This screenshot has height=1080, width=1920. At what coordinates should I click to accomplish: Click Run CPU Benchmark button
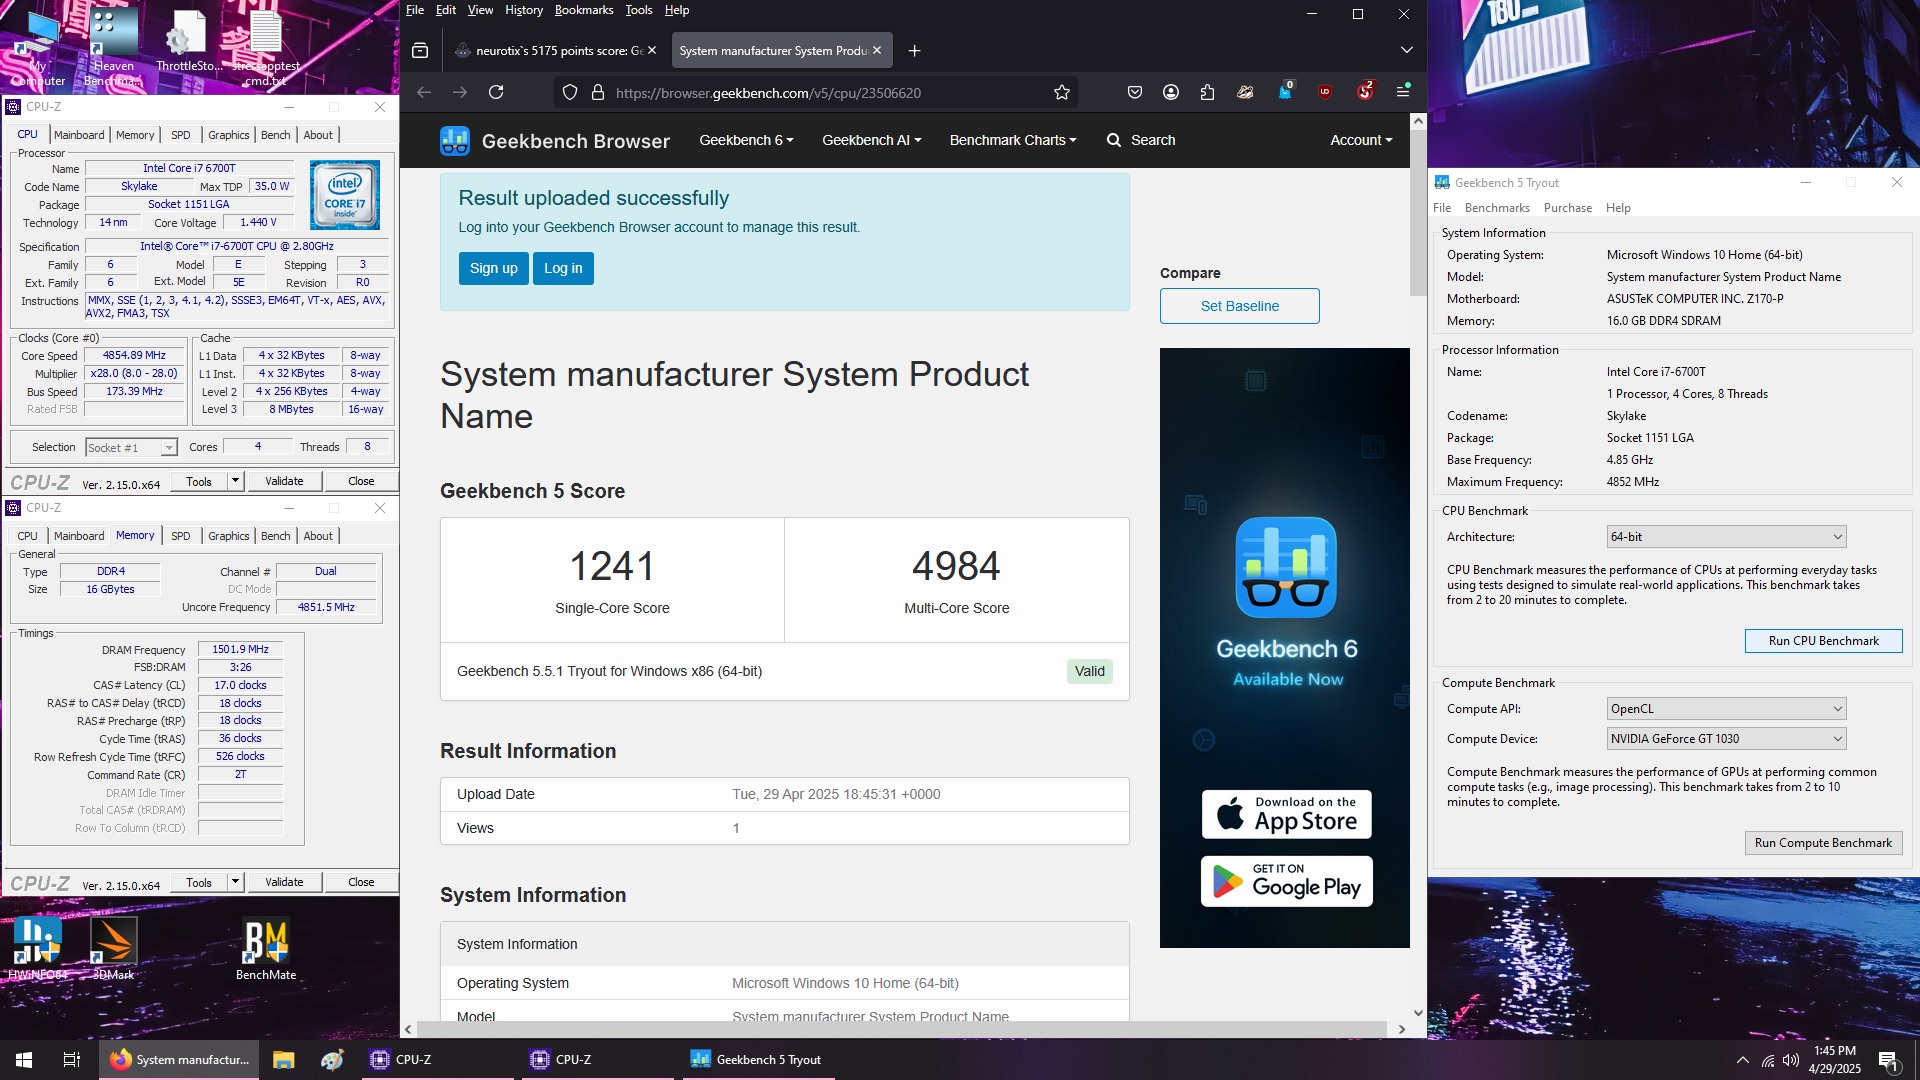1823,641
